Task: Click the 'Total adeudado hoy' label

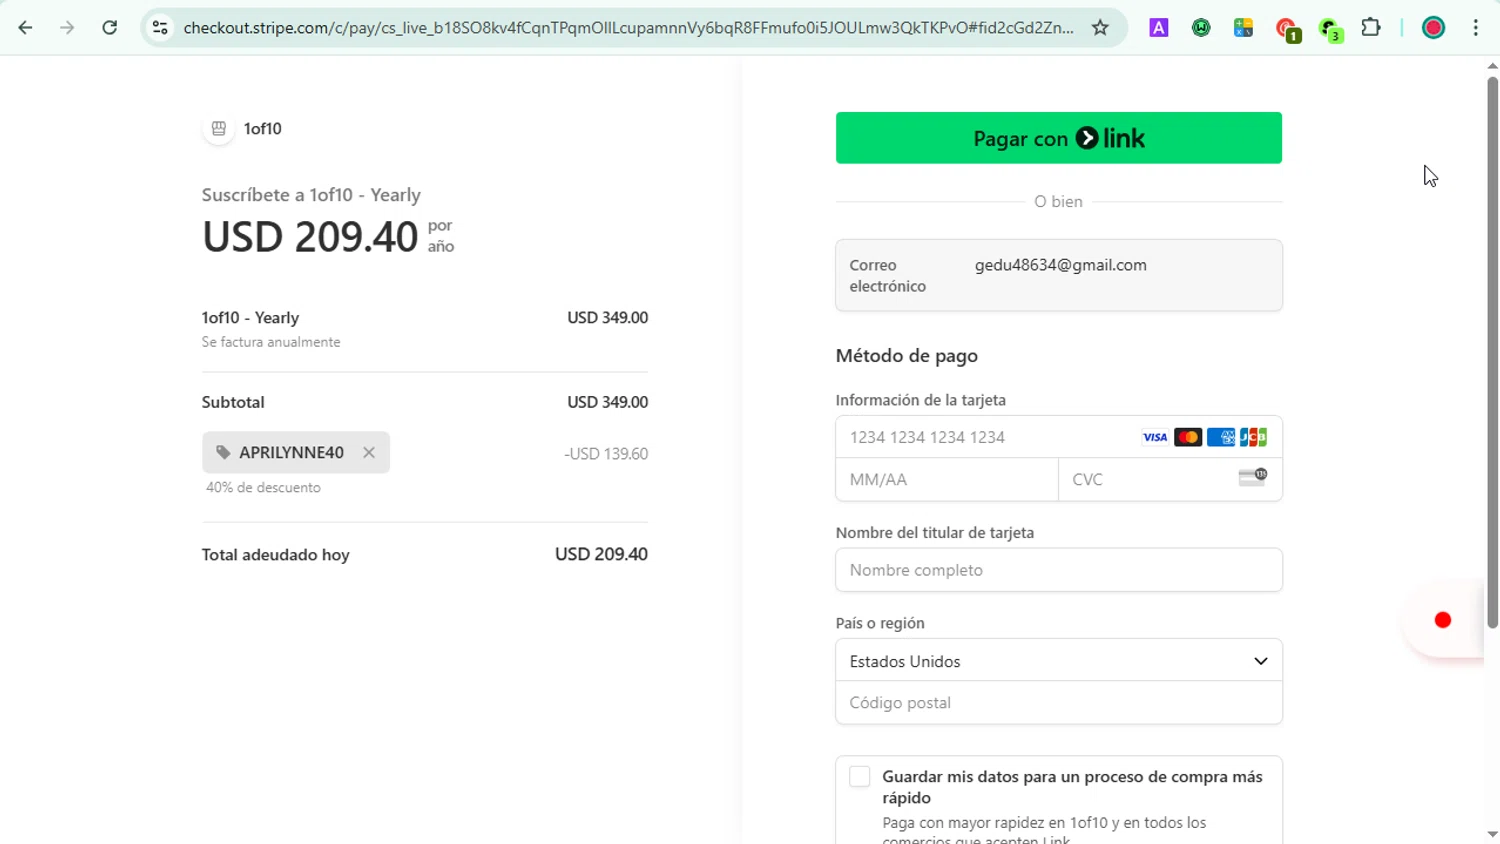Action: (276, 555)
